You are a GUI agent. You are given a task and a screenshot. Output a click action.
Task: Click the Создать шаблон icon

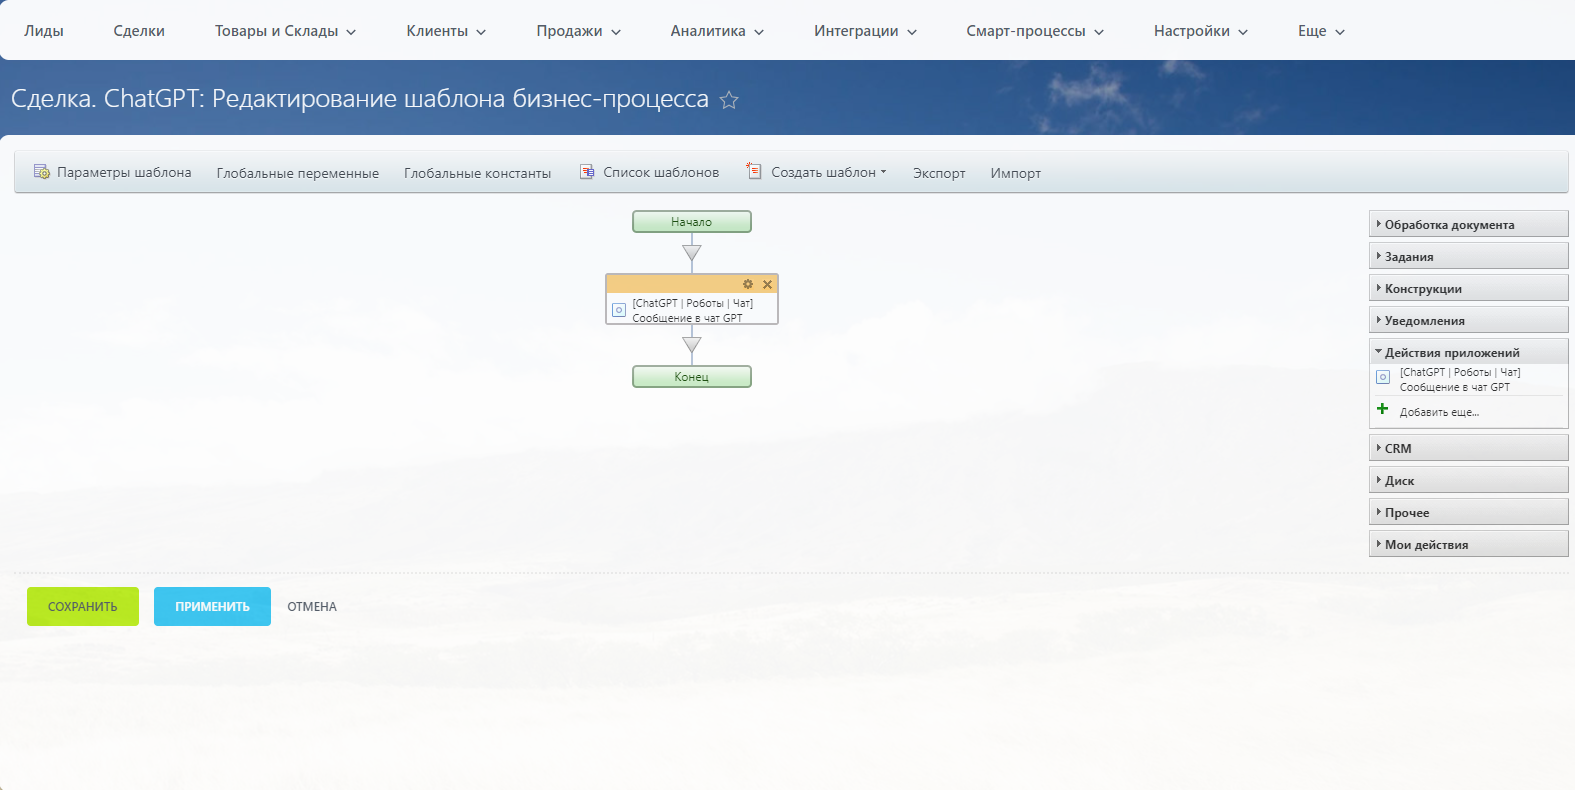(x=754, y=172)
